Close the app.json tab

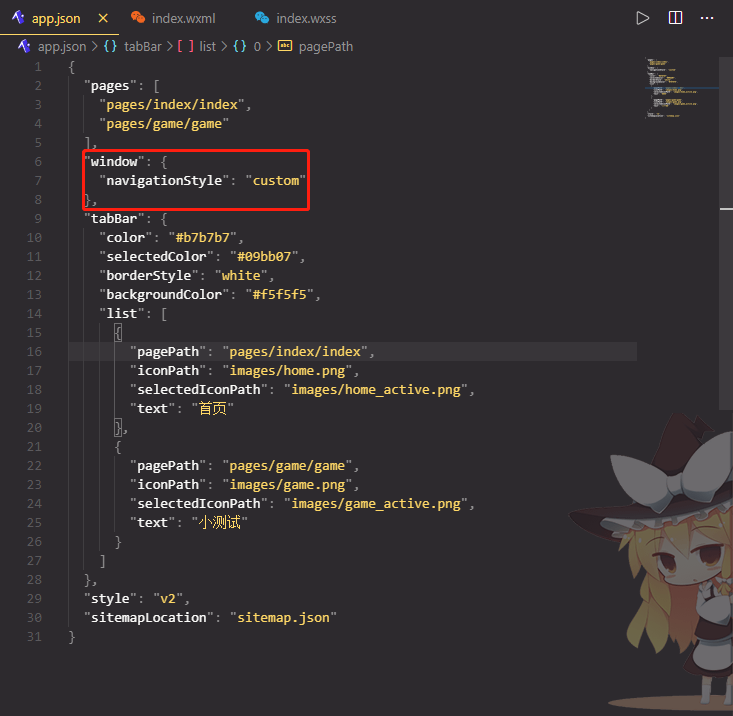coord(103,18)
